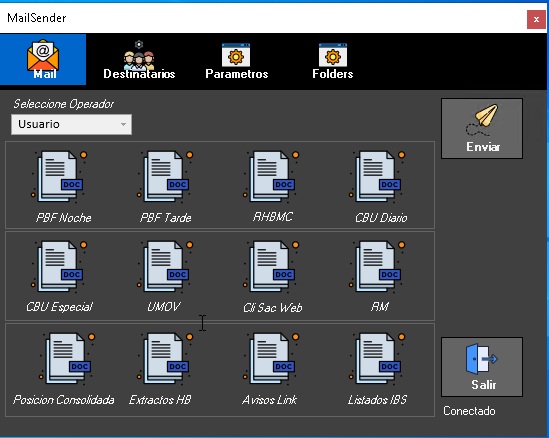The width and height of the screenshot is (549, 438).
Task: Select the Cli Sac Web document icon
Action: click(271, 266)
